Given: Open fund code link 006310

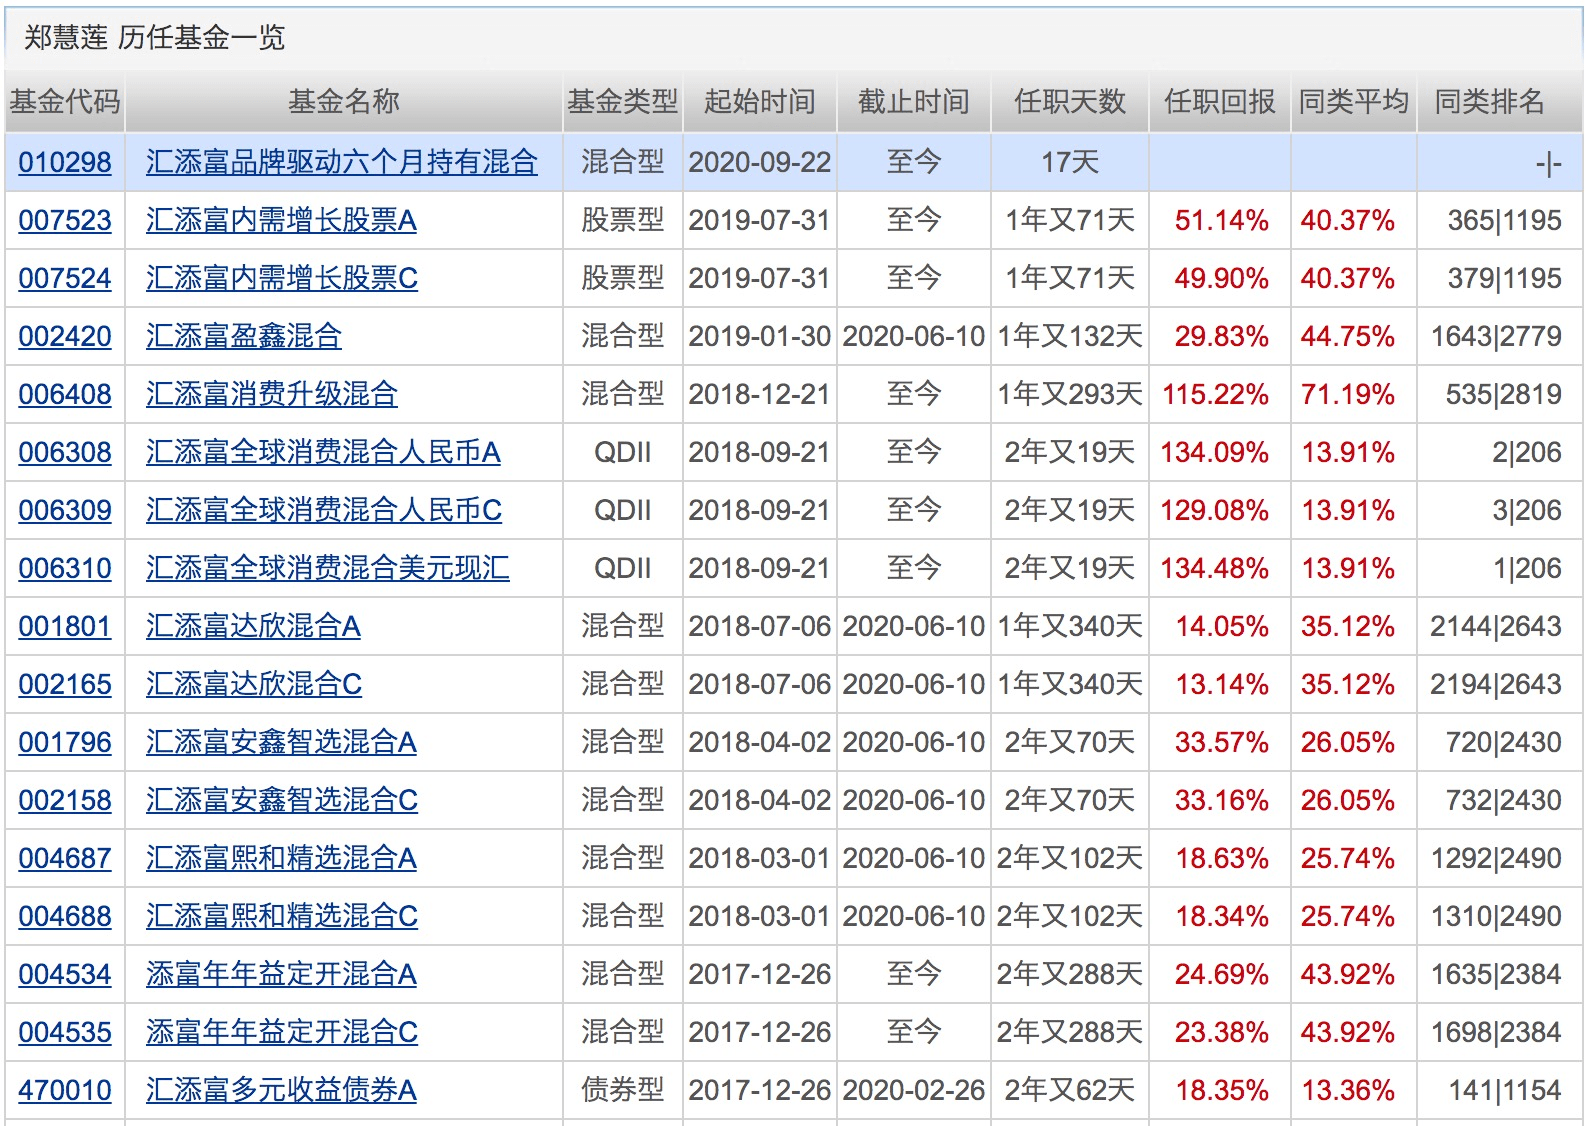Looking at the screenshot, I should pyautogui.click(x=65, y=568).
